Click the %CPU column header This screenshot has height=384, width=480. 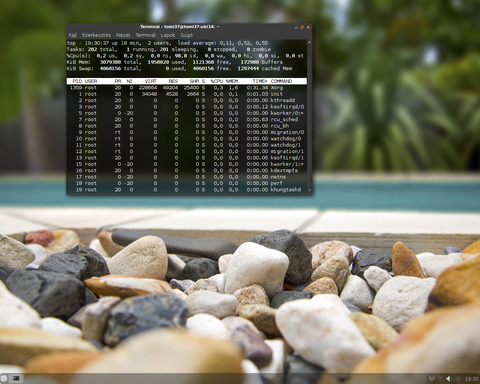216,81
